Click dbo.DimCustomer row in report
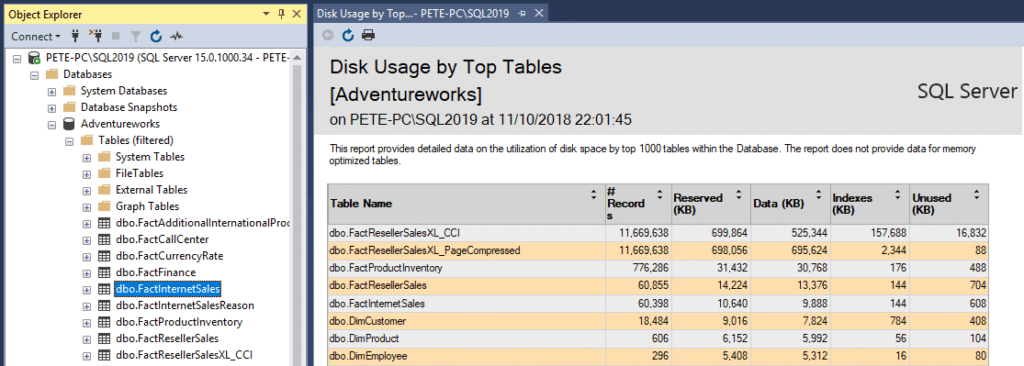This screenshot has width=1024, height=366. pyautogui.click(x=368, y=321)
